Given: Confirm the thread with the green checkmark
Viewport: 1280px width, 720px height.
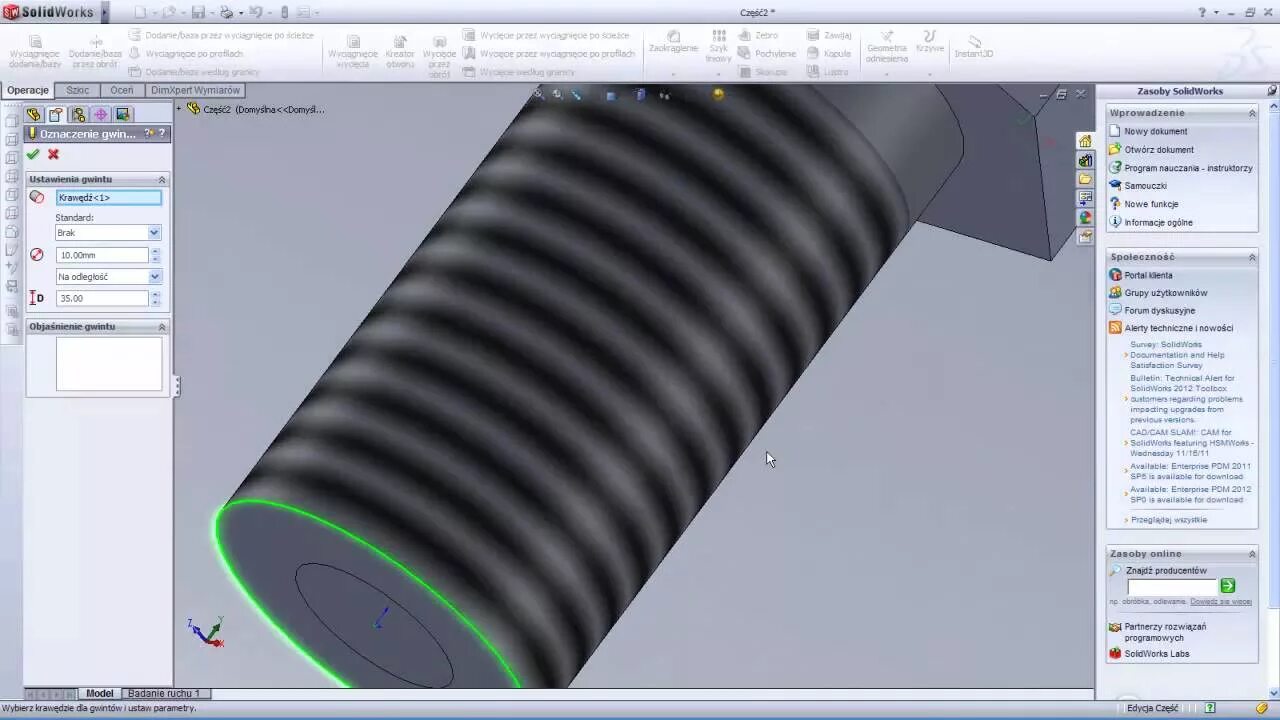Looking at the screenshot, I should pos(33,154).
